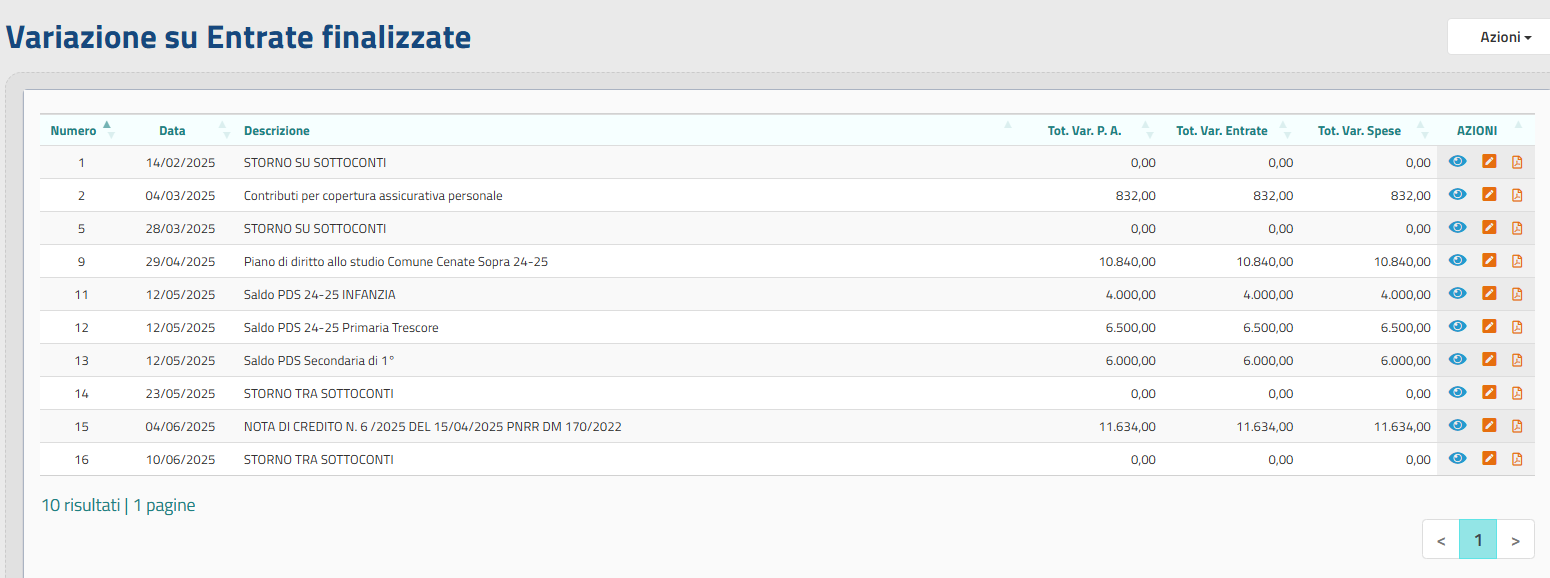This screenshot has width=1550, height=578.
Task: View details of variation number 1
Action: point(1458,162)
